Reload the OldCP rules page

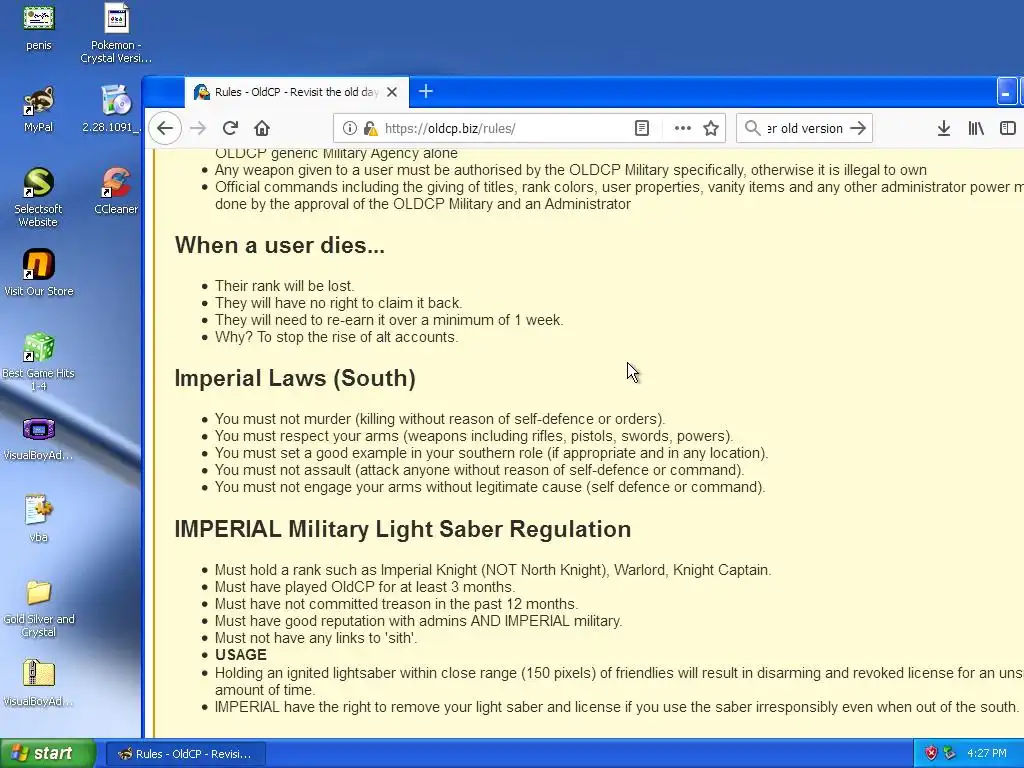pos(230,128)
